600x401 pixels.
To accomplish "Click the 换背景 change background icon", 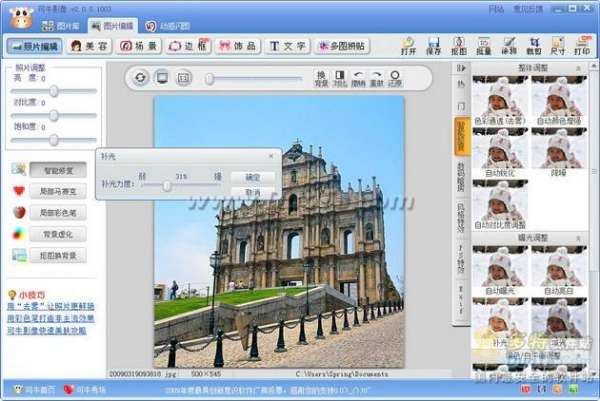I will pyautogui.click(x=321, y=79).
